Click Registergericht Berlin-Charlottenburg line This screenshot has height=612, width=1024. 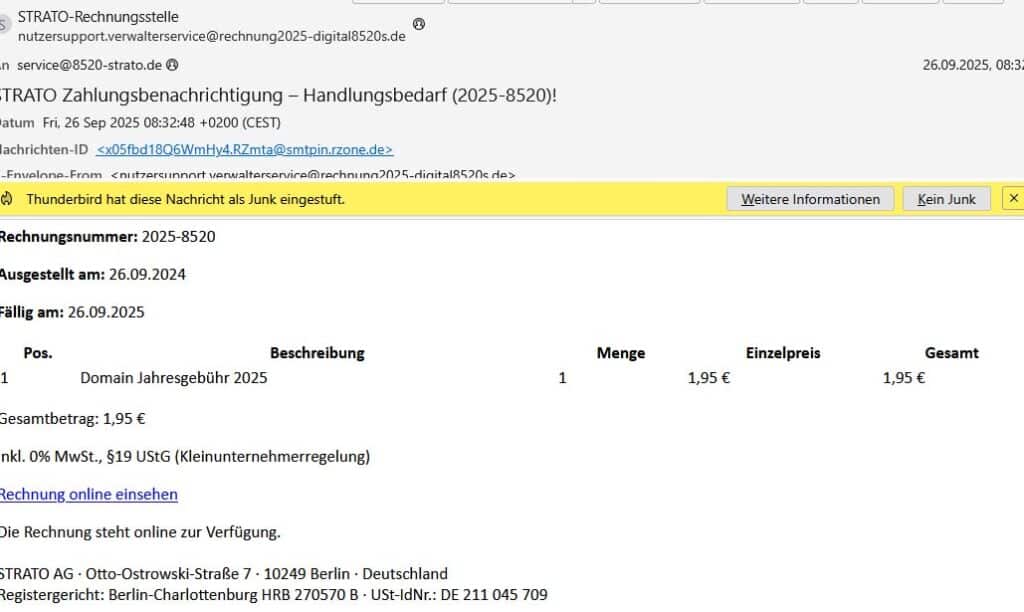pyautogui.click(x=274, y=595)
